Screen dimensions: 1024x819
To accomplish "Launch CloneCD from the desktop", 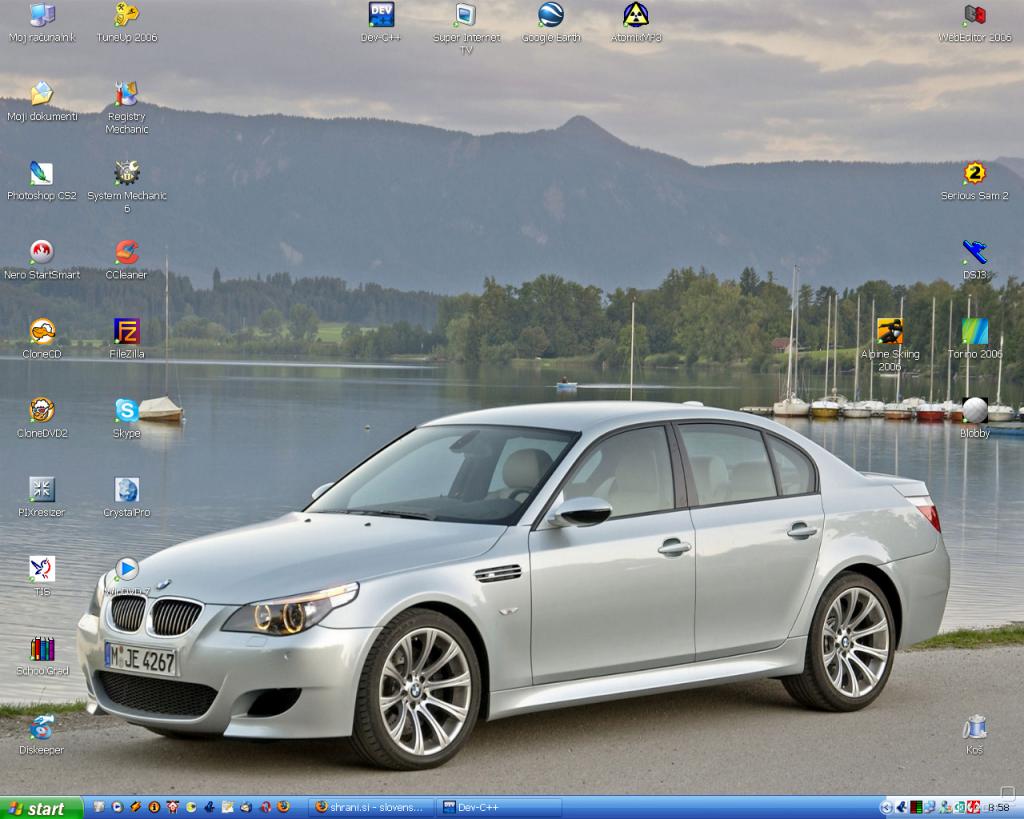I will click(x=42, y=339).
